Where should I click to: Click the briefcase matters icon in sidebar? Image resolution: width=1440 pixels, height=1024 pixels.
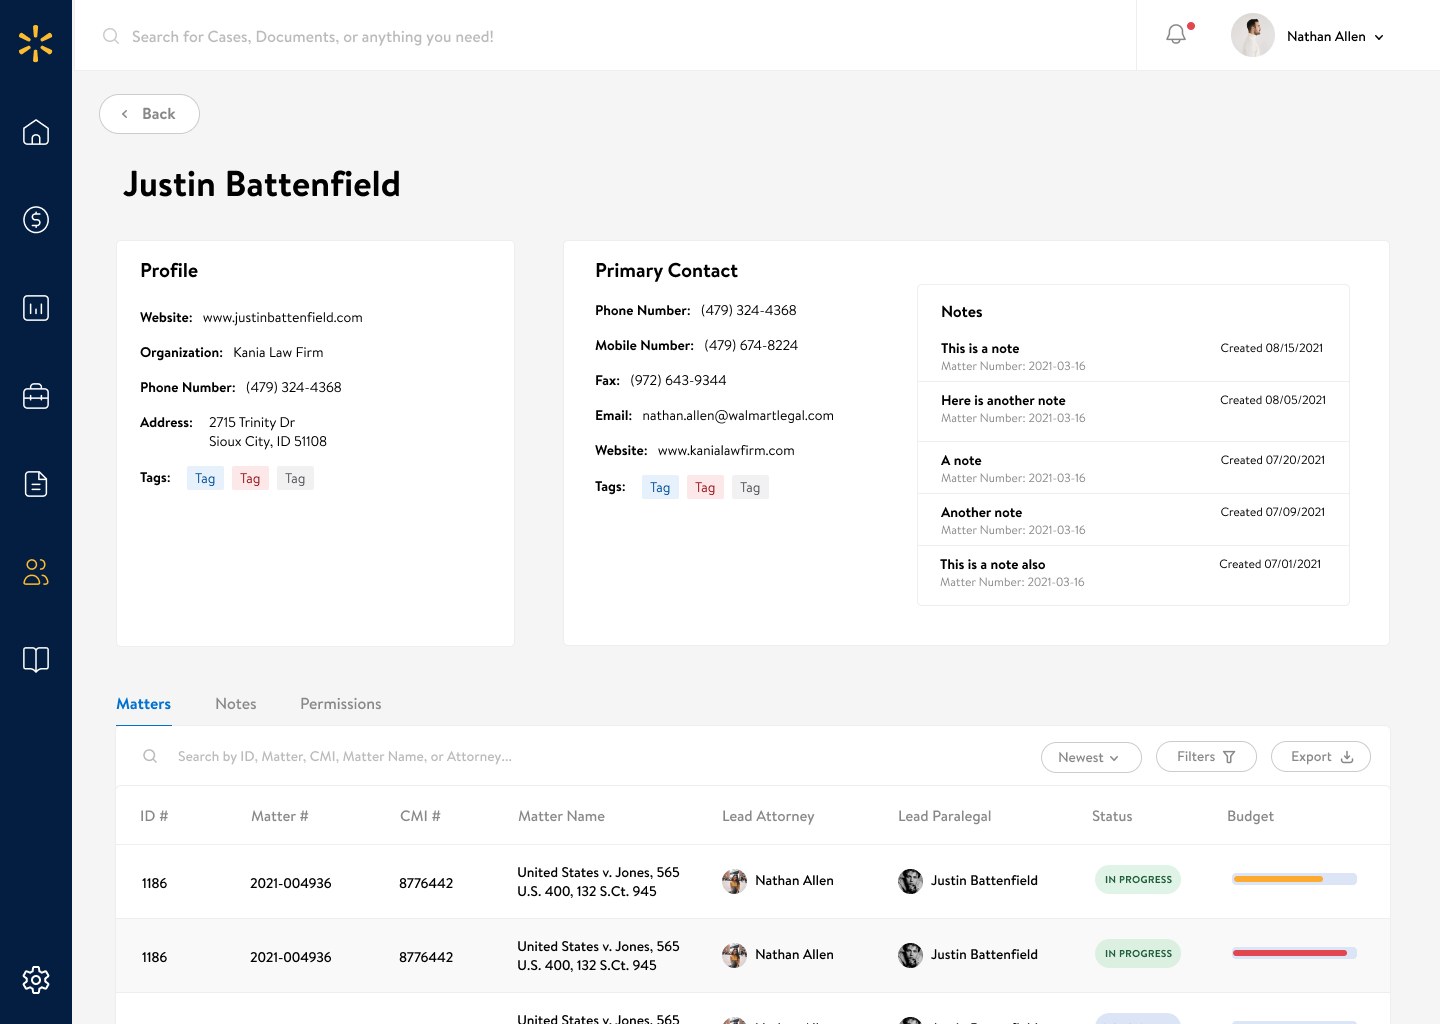coord(36,396)
